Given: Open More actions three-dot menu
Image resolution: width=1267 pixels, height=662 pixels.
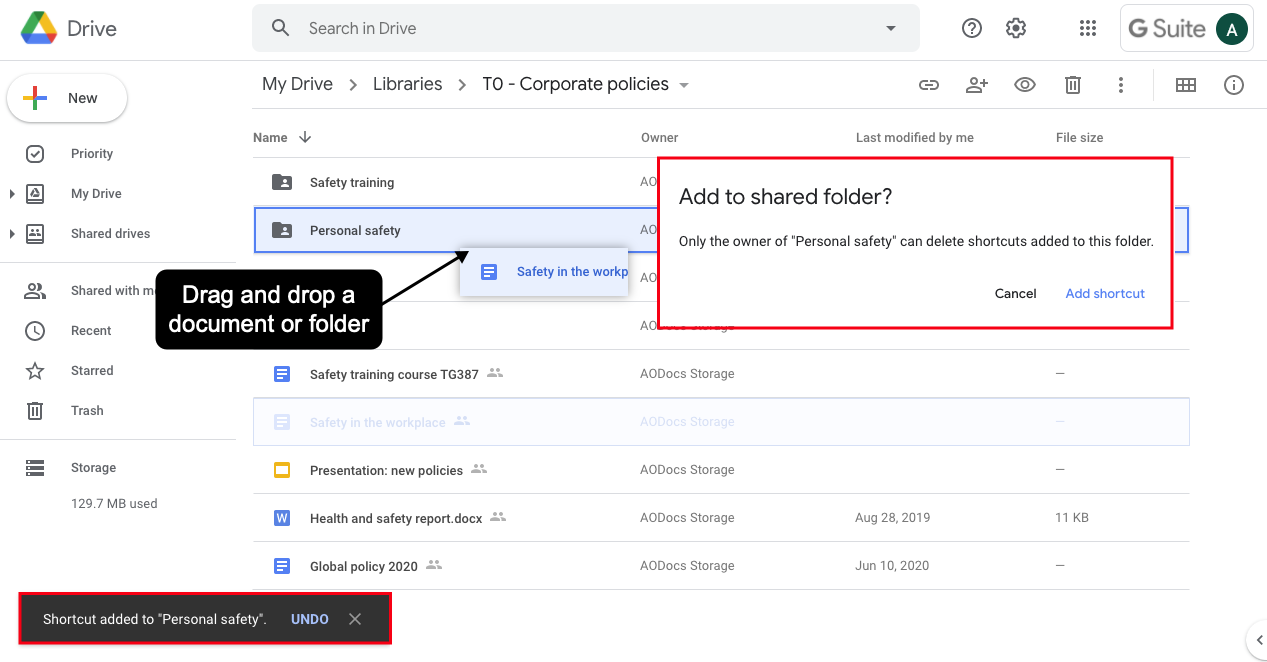Looking at the screenshot, I should [x=1121, y=85].
